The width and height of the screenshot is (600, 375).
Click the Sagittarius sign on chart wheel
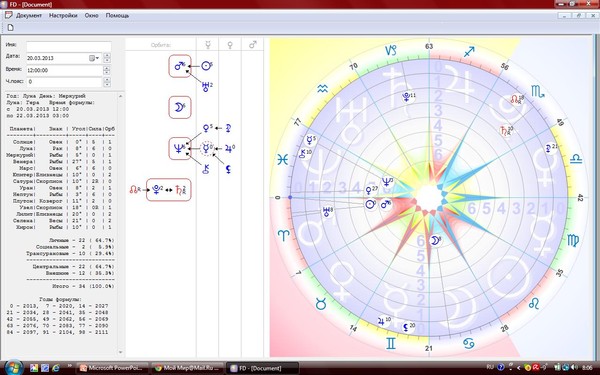tap(469, 52)
